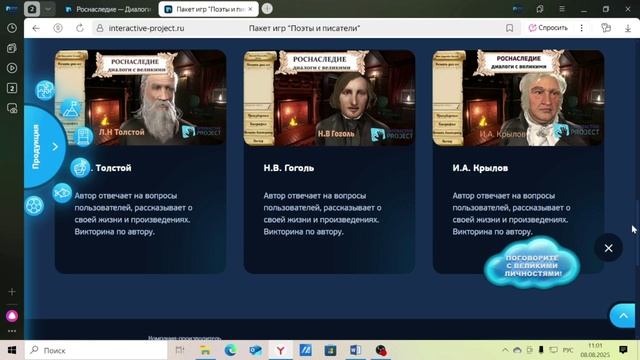Click the Н.В. Гоголь card heading
Image resolution: width=640 pixels, height=360 pixels.
coord(289,168)
